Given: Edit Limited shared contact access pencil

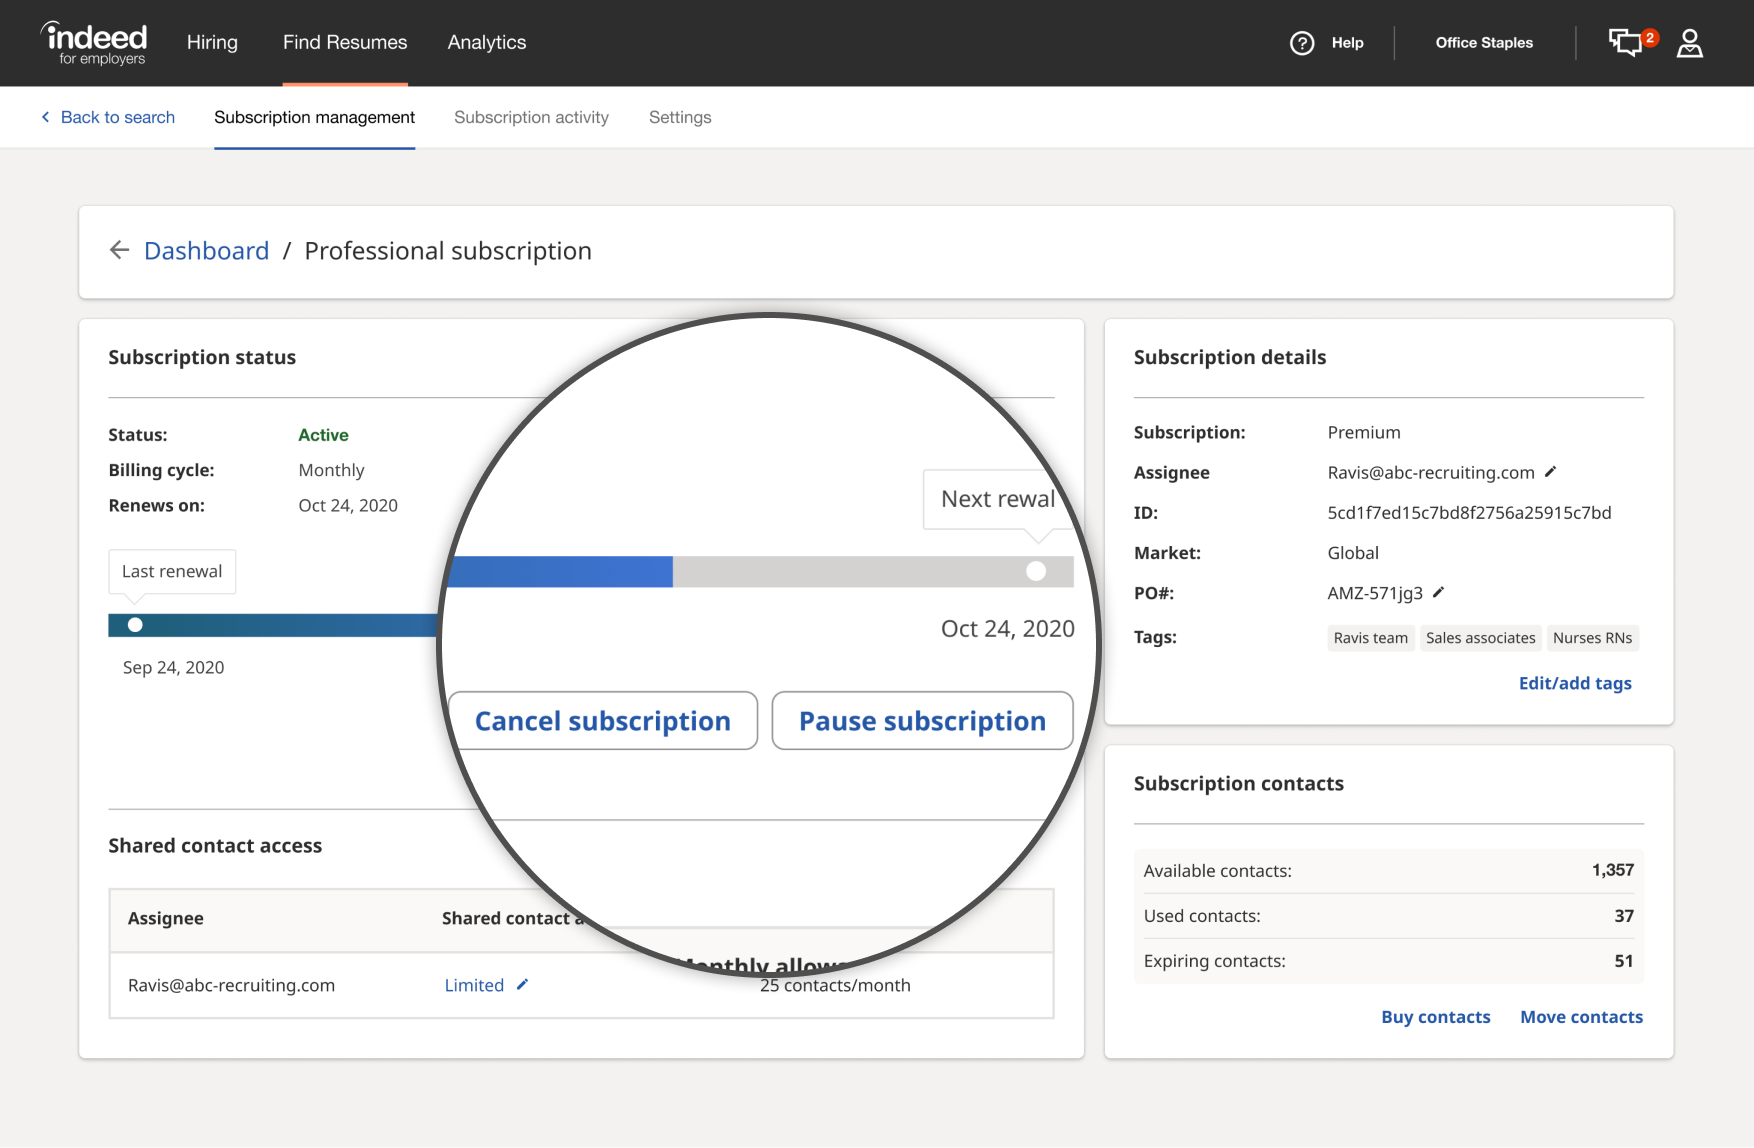Looking at the screenshot, I should click(522, 985).
